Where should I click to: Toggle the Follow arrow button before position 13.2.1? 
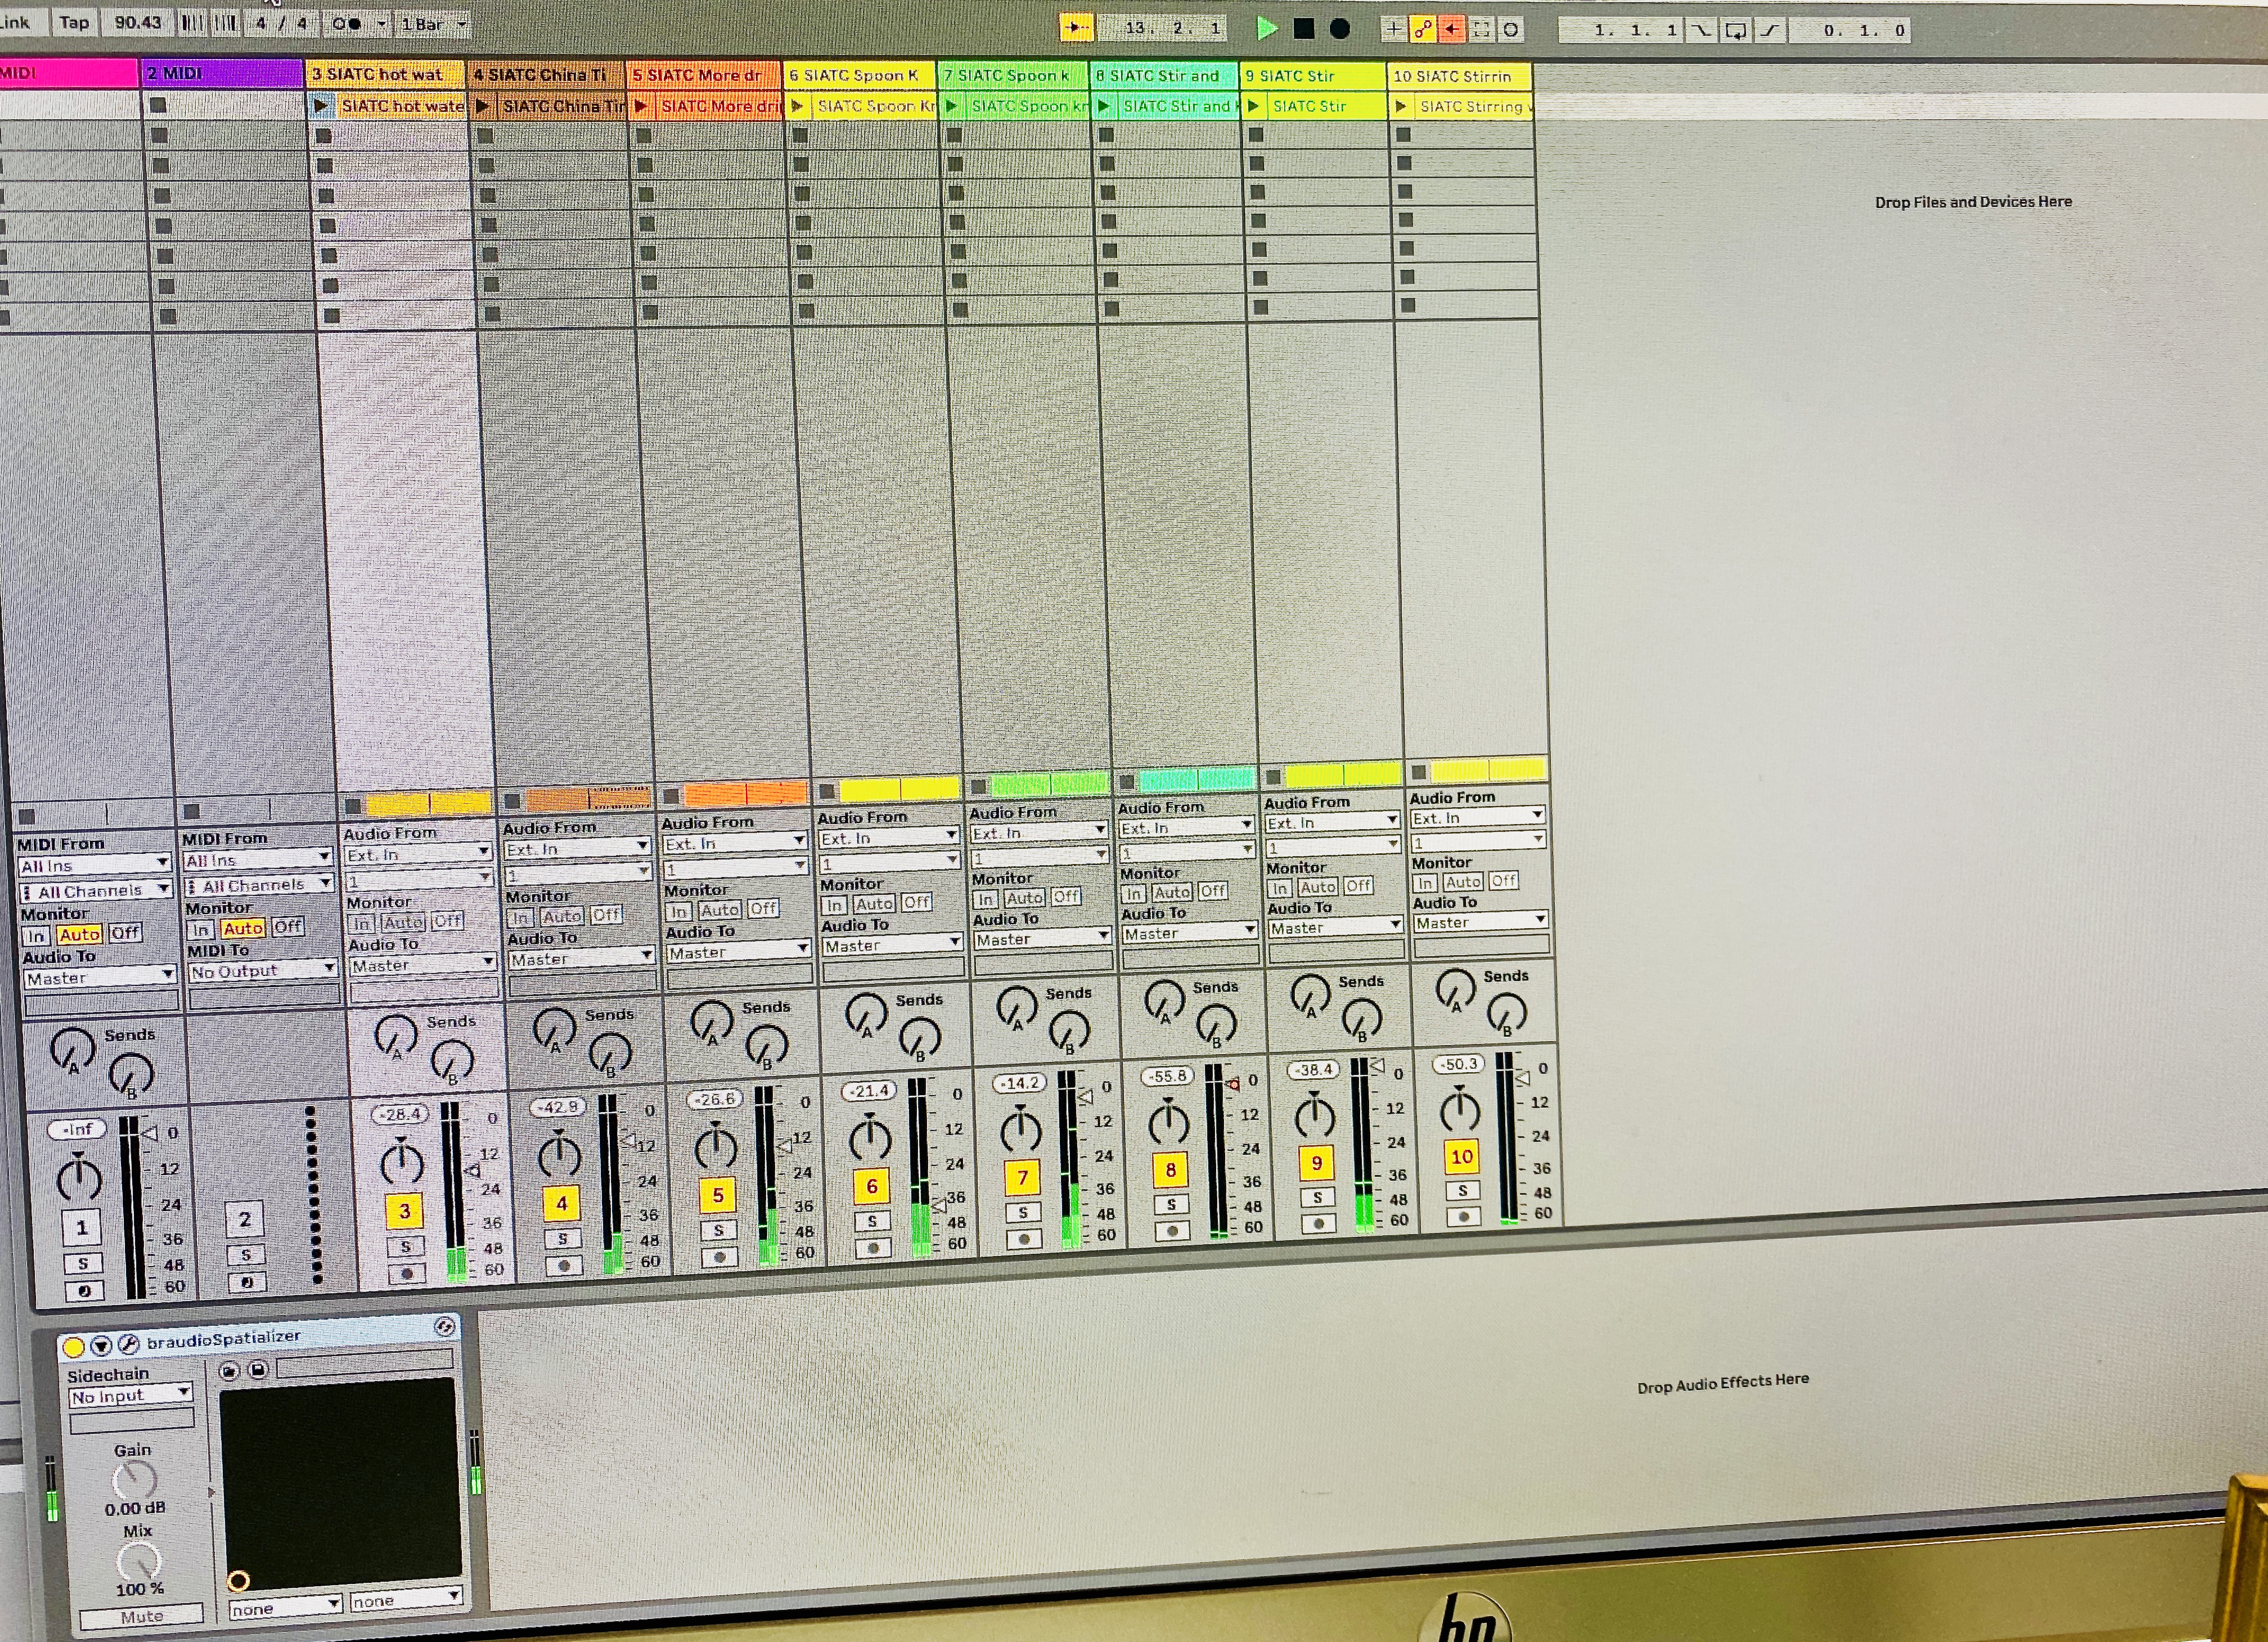1076,28
